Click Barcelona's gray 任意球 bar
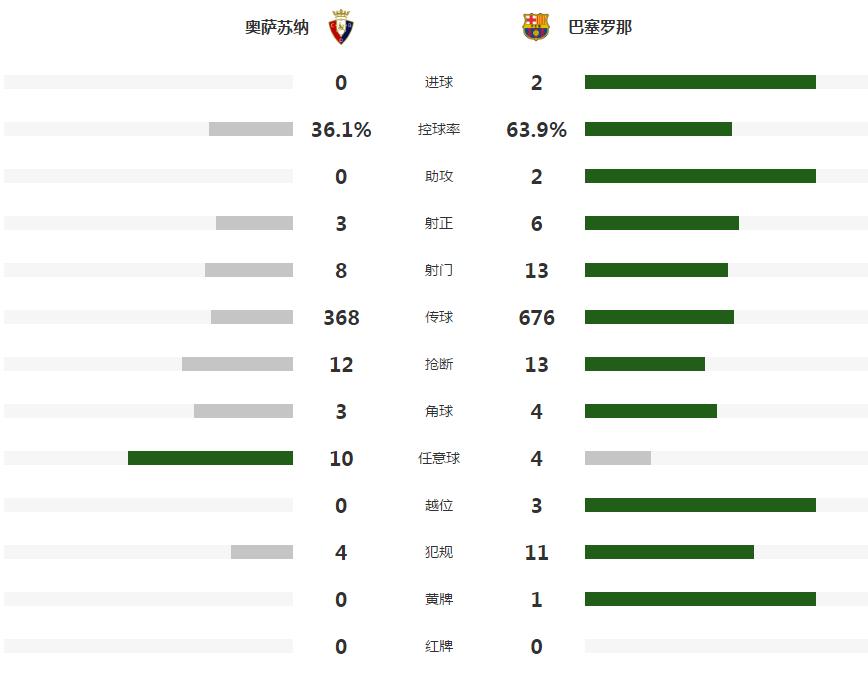The width and height of the screenshot is (868, 674). tap(618, 458)
